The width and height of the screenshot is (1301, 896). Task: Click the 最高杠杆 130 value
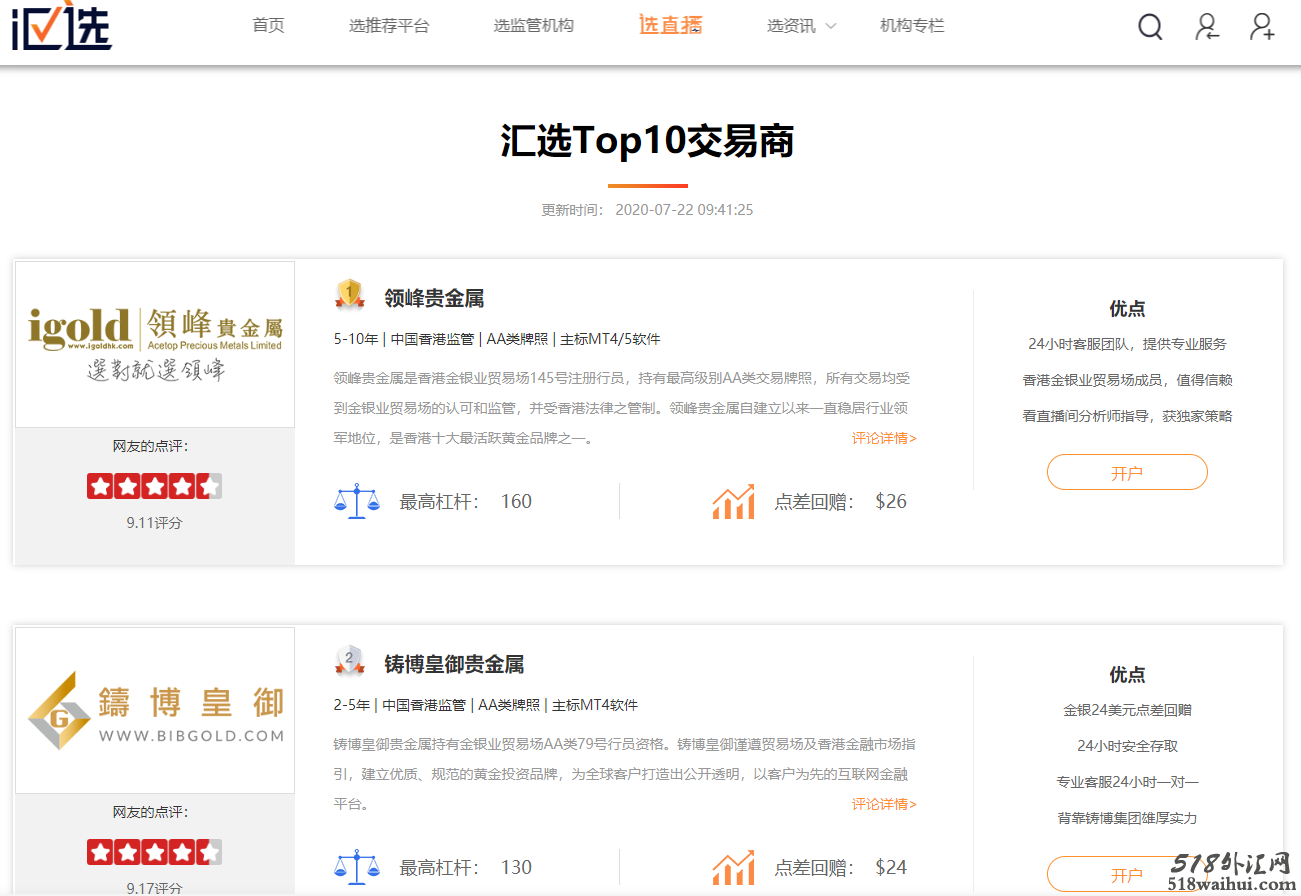click(516, 867)
